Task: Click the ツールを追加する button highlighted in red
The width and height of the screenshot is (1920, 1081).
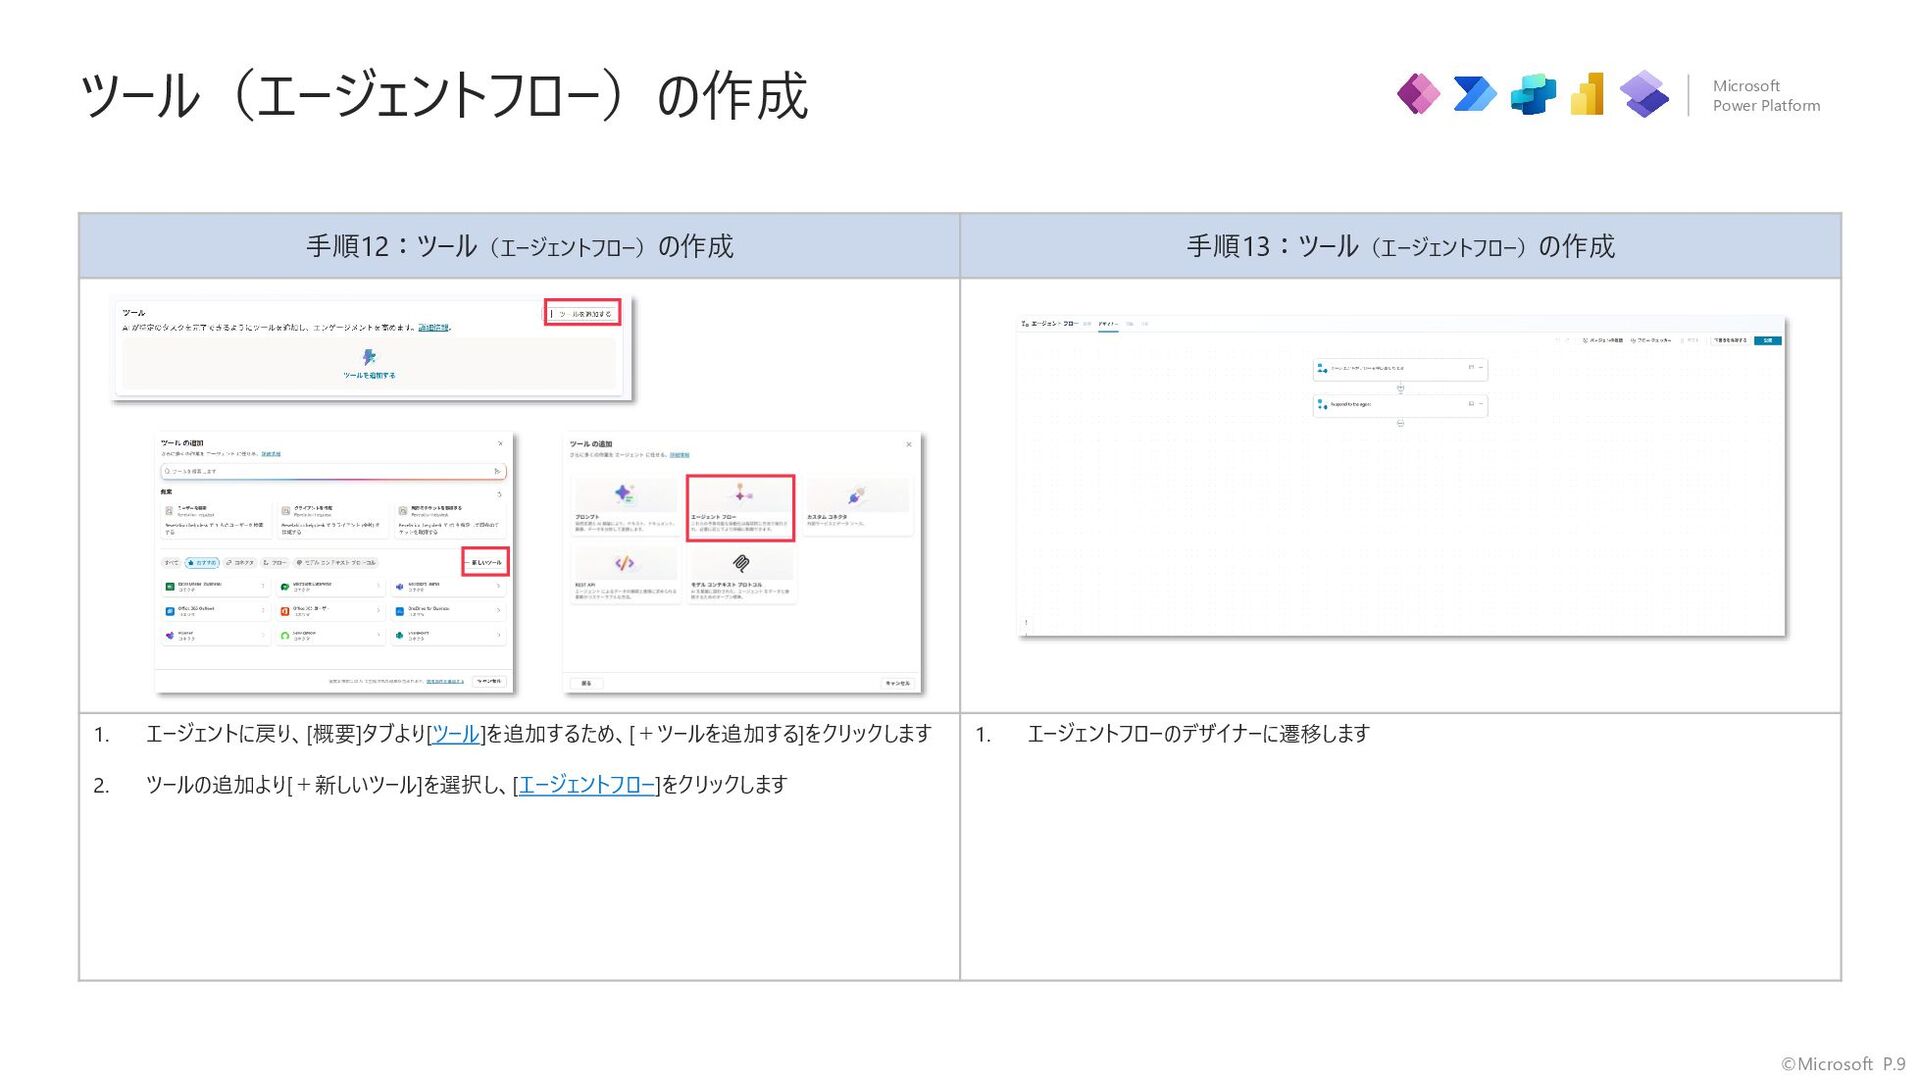Action: tap(583, 313)
